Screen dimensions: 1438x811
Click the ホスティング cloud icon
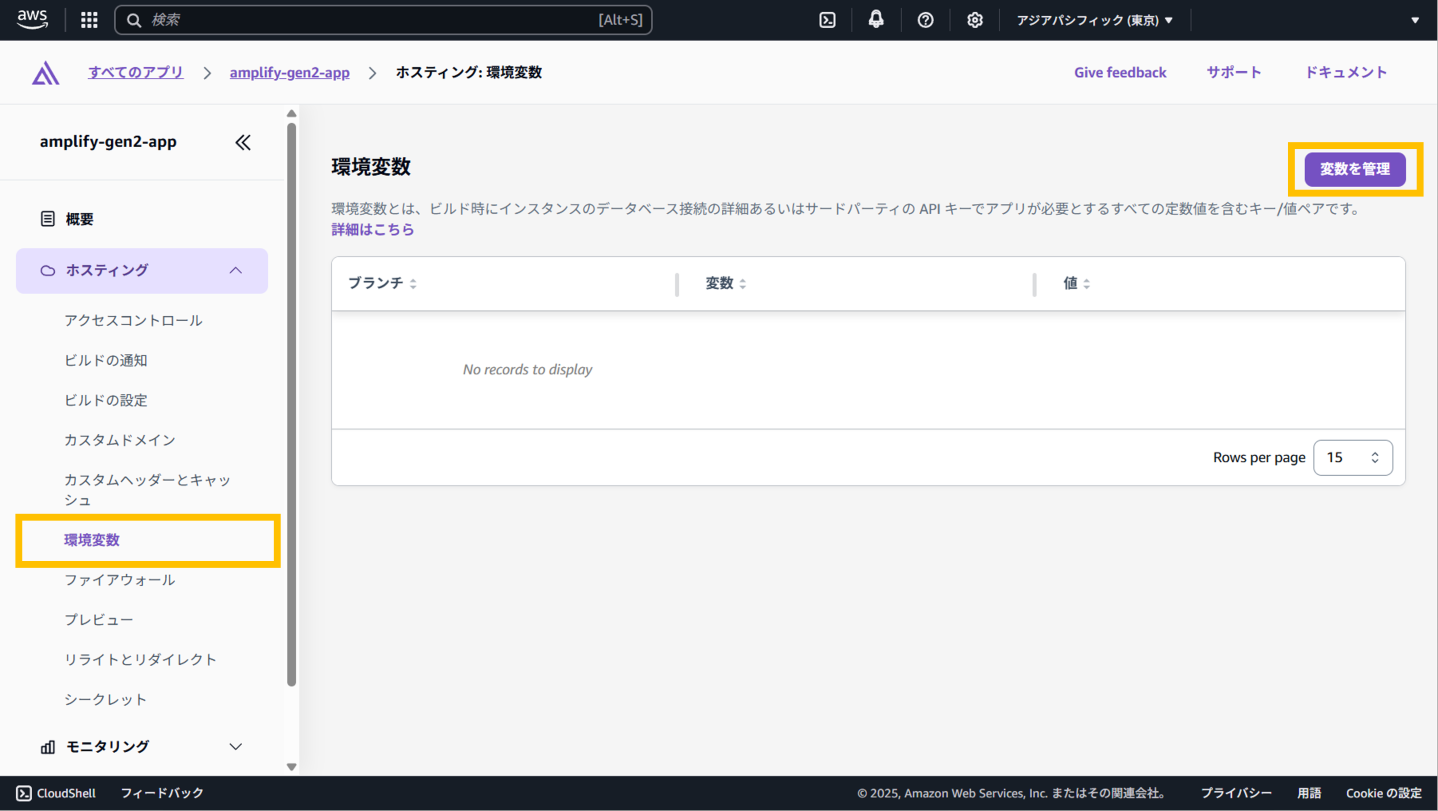pyautogui.click(x=47, y=270)
